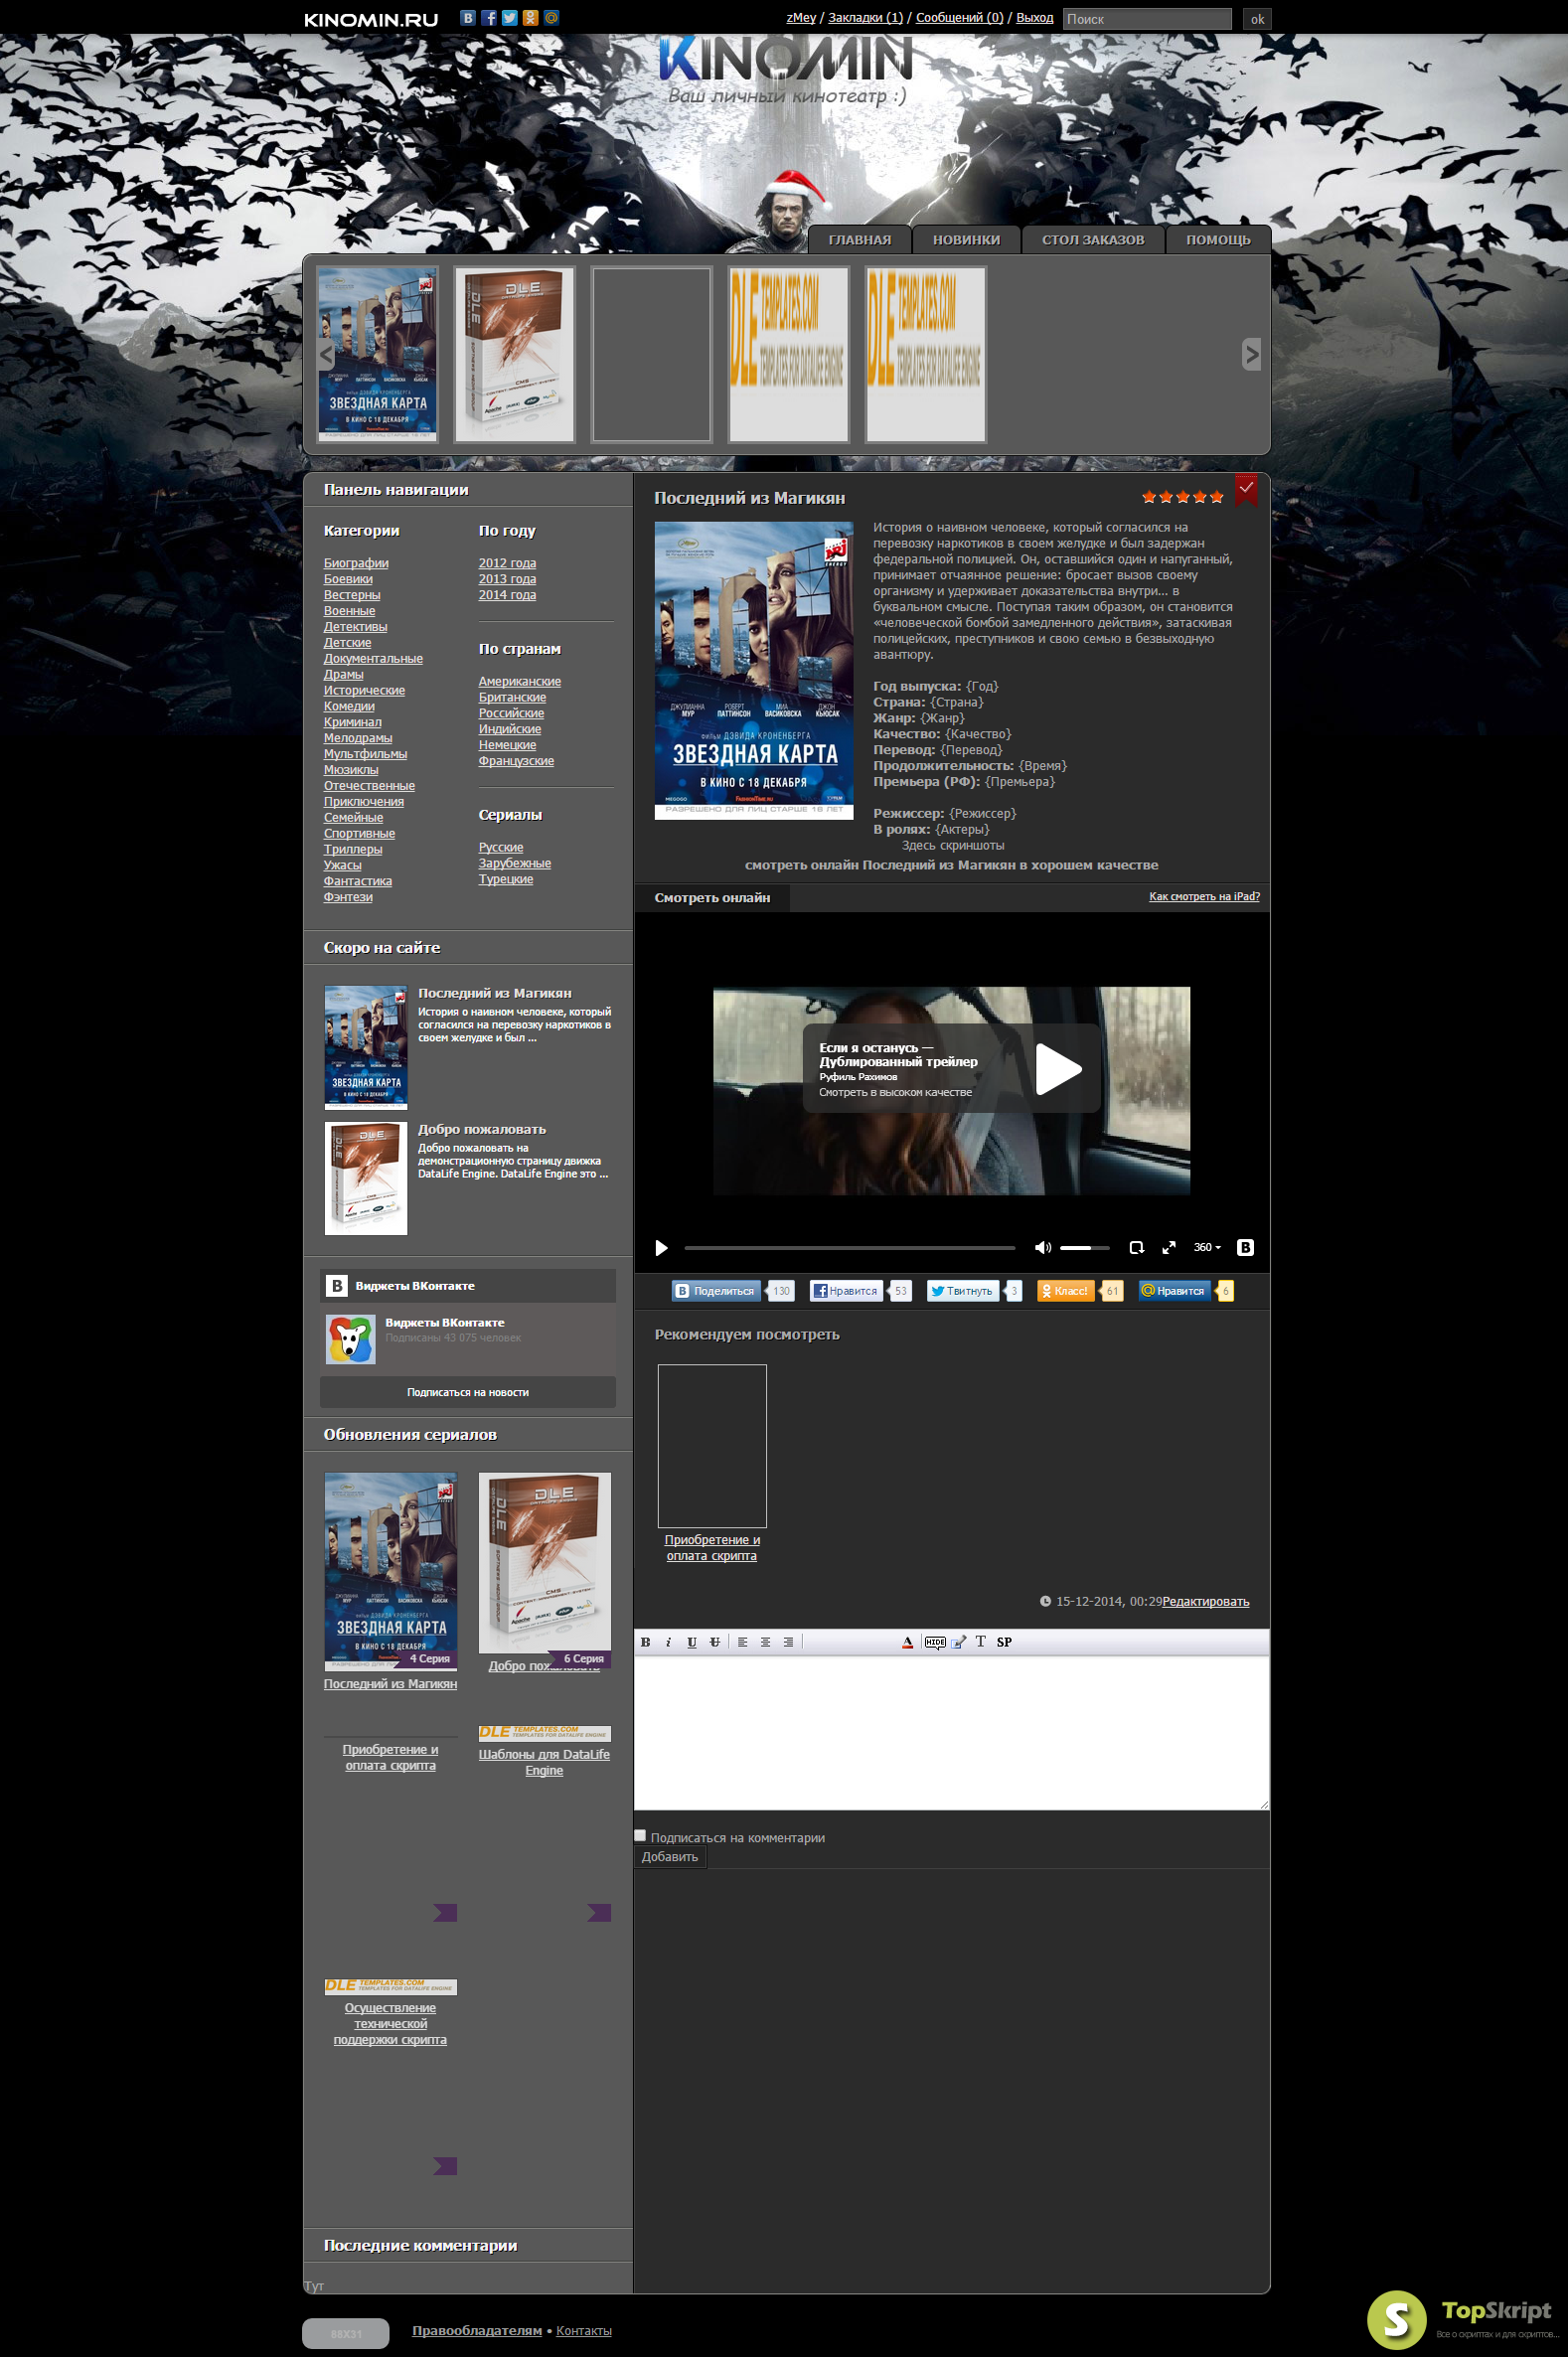Click Mail.ru 'Нравится' share button
1568x2357 pixels.
pos(1174,1291)
